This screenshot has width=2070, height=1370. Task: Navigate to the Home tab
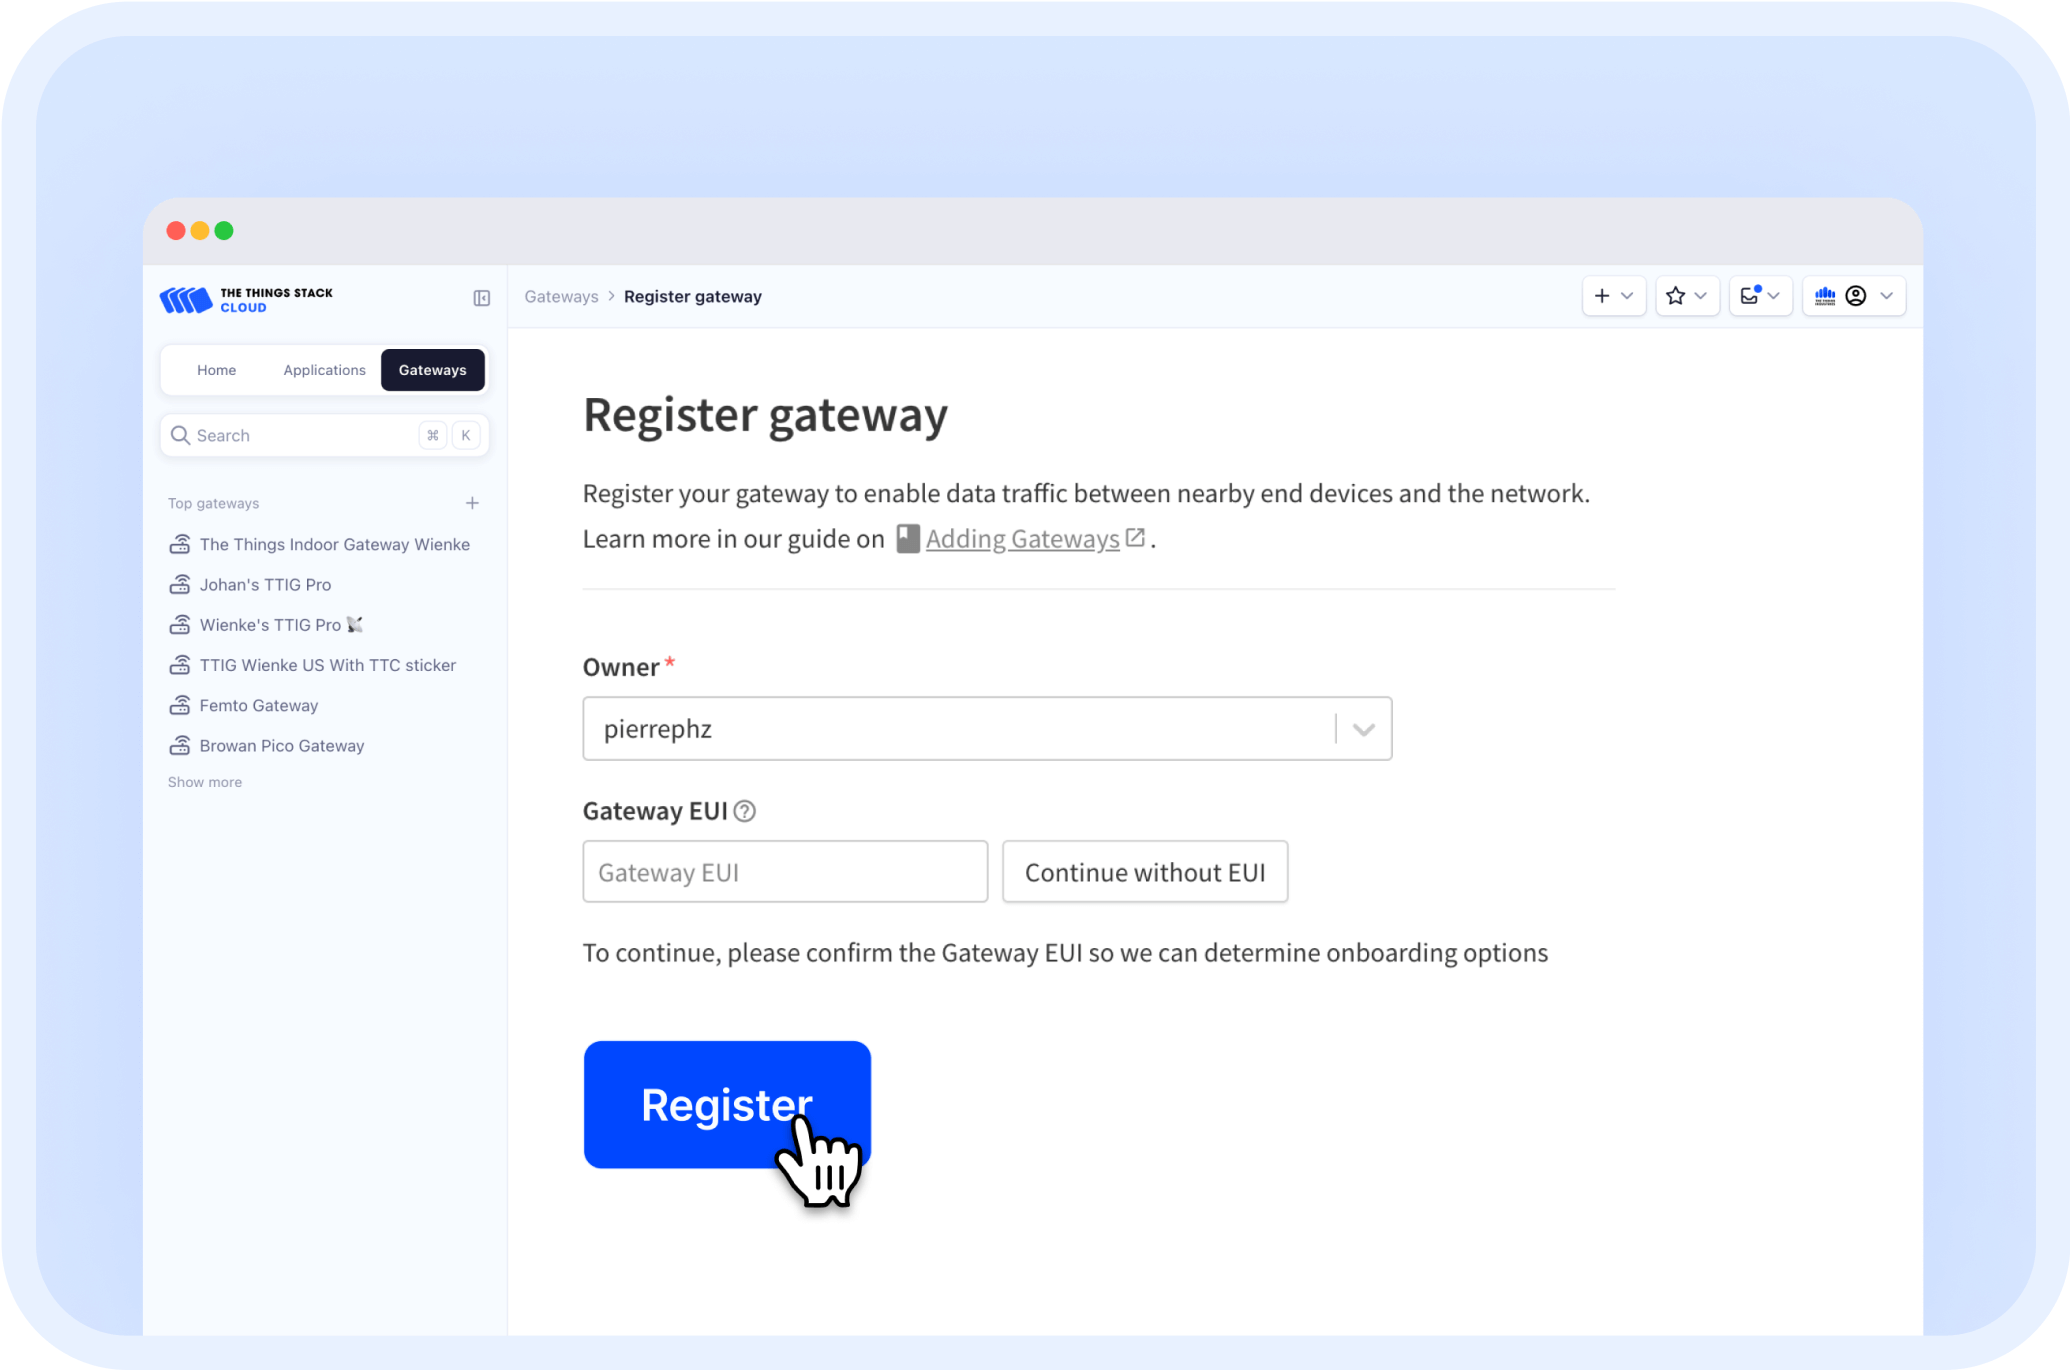217,370
